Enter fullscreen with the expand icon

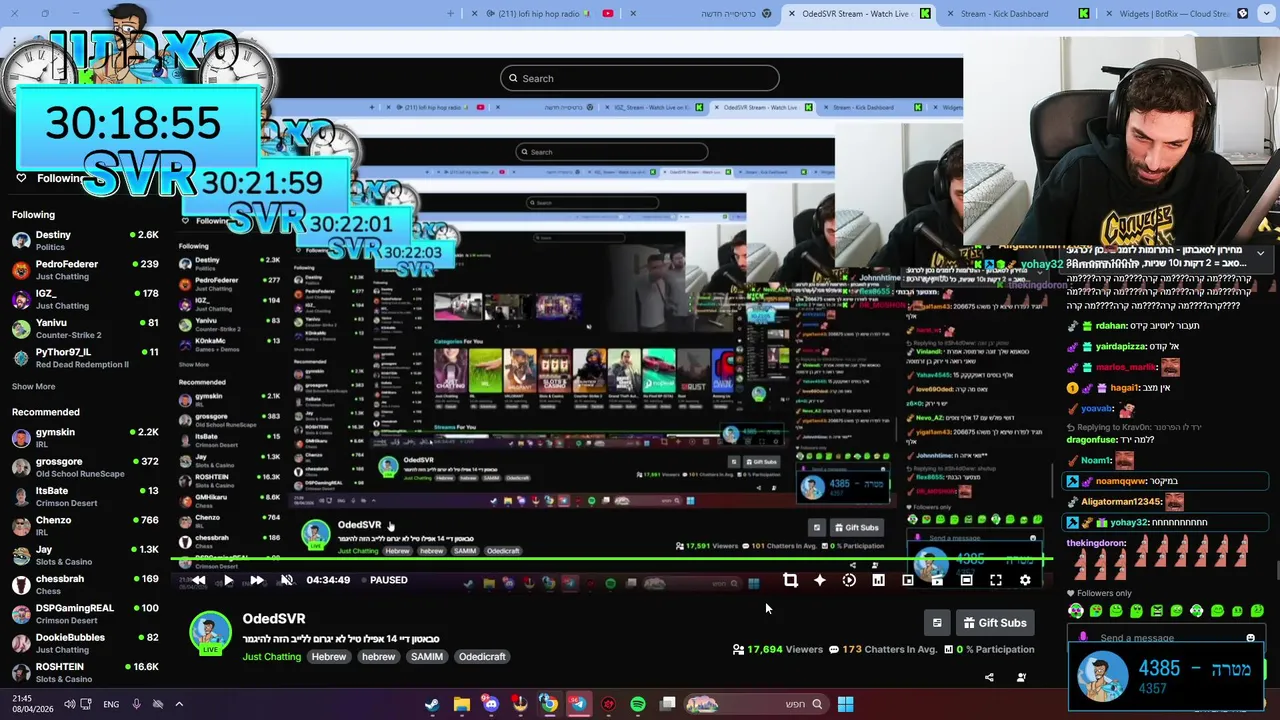pos(996,580)
